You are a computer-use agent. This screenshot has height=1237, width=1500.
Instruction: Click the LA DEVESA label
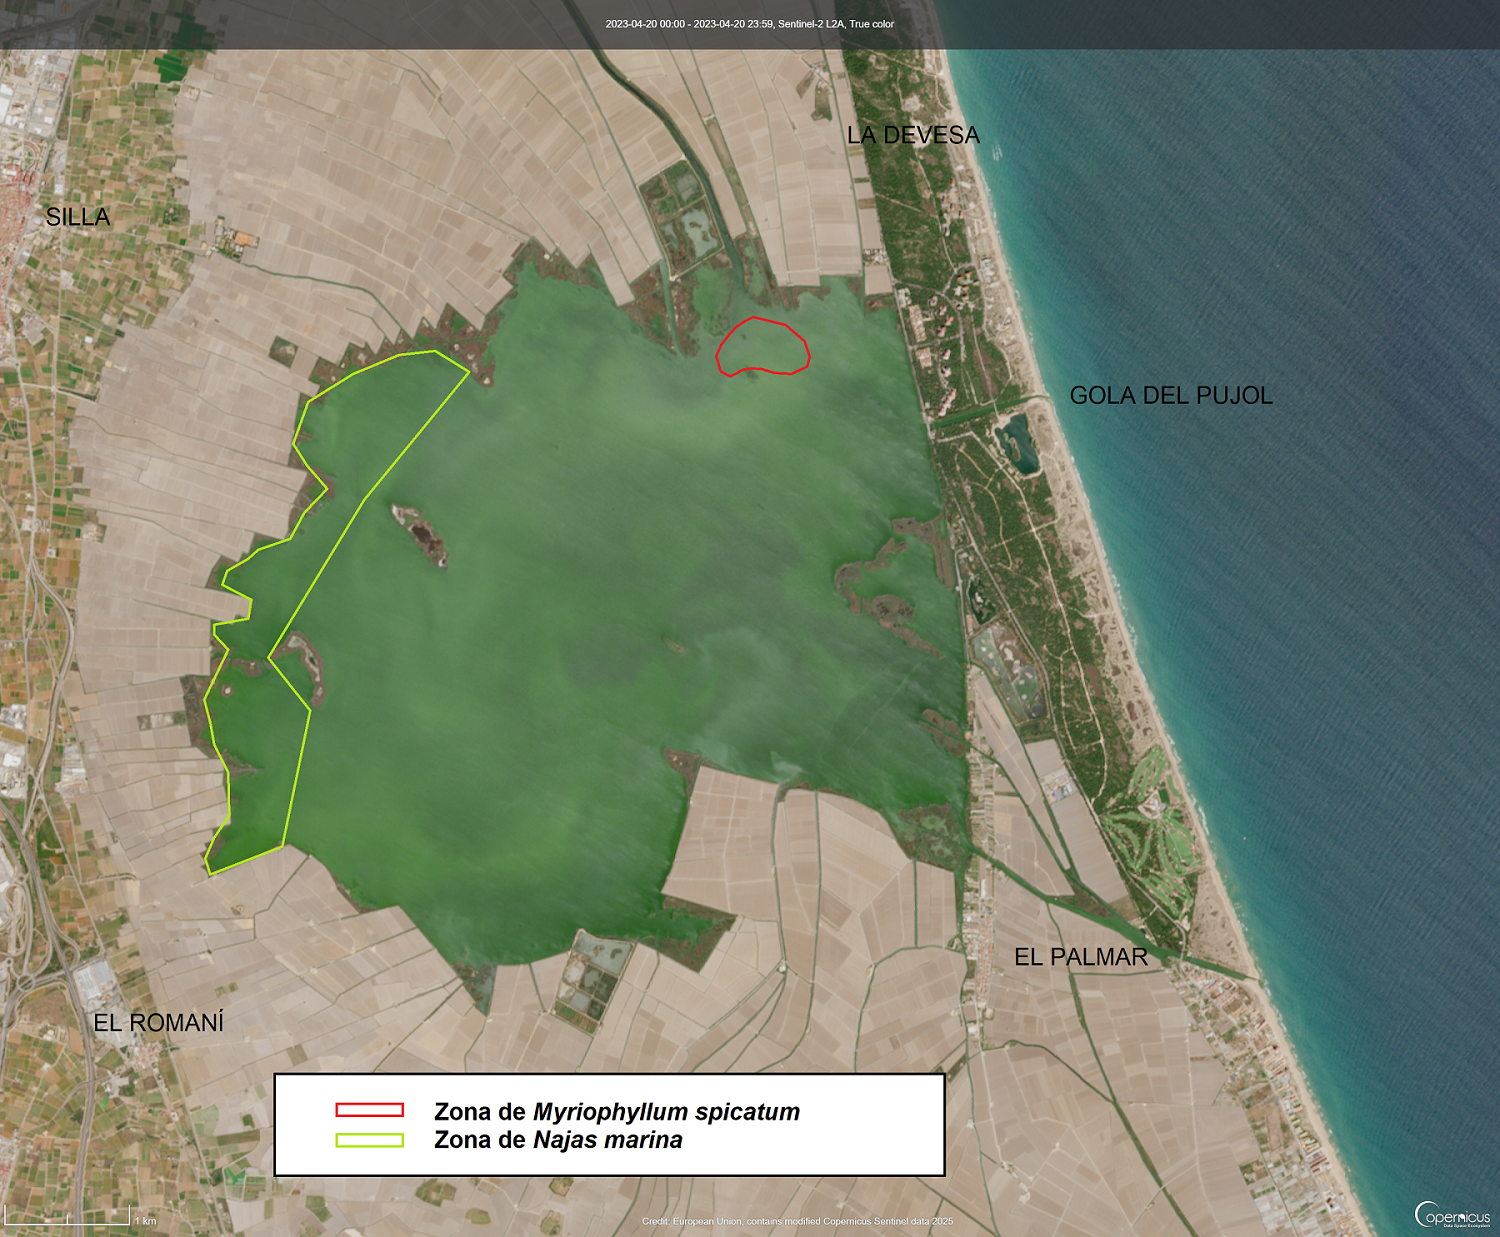[x=913, y=135]
